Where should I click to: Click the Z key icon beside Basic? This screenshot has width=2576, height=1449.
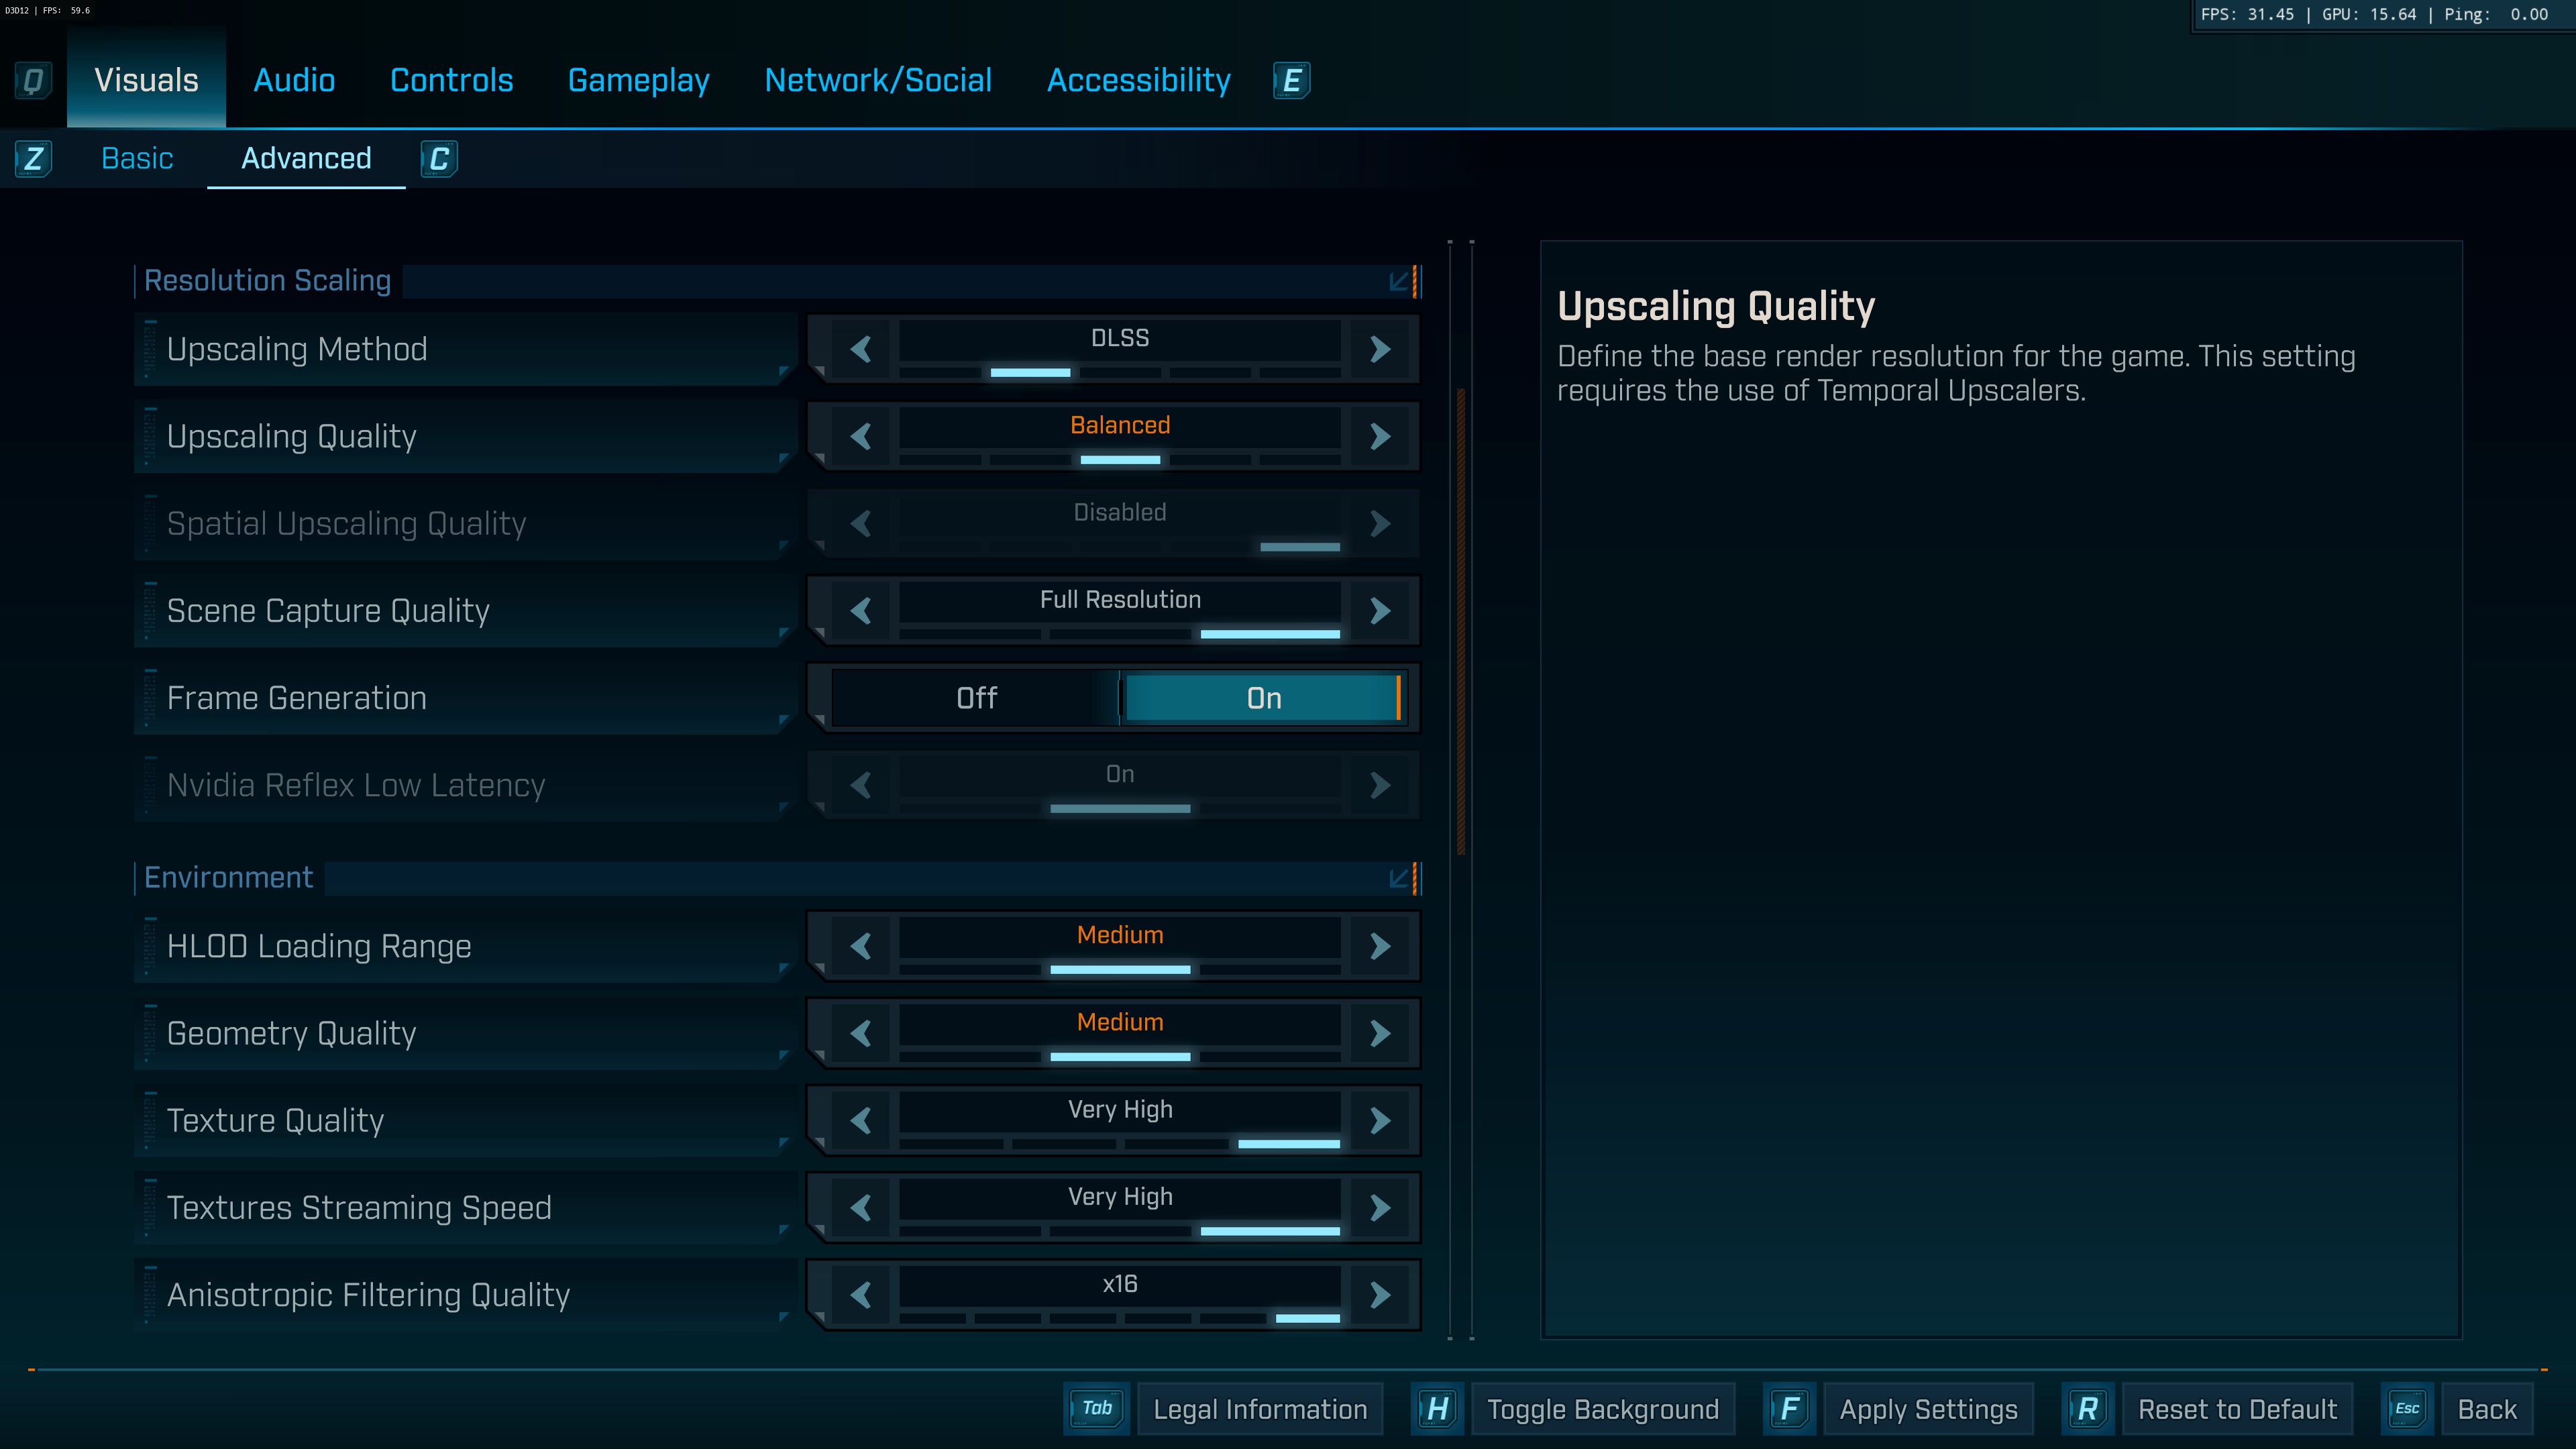[33, 159]
